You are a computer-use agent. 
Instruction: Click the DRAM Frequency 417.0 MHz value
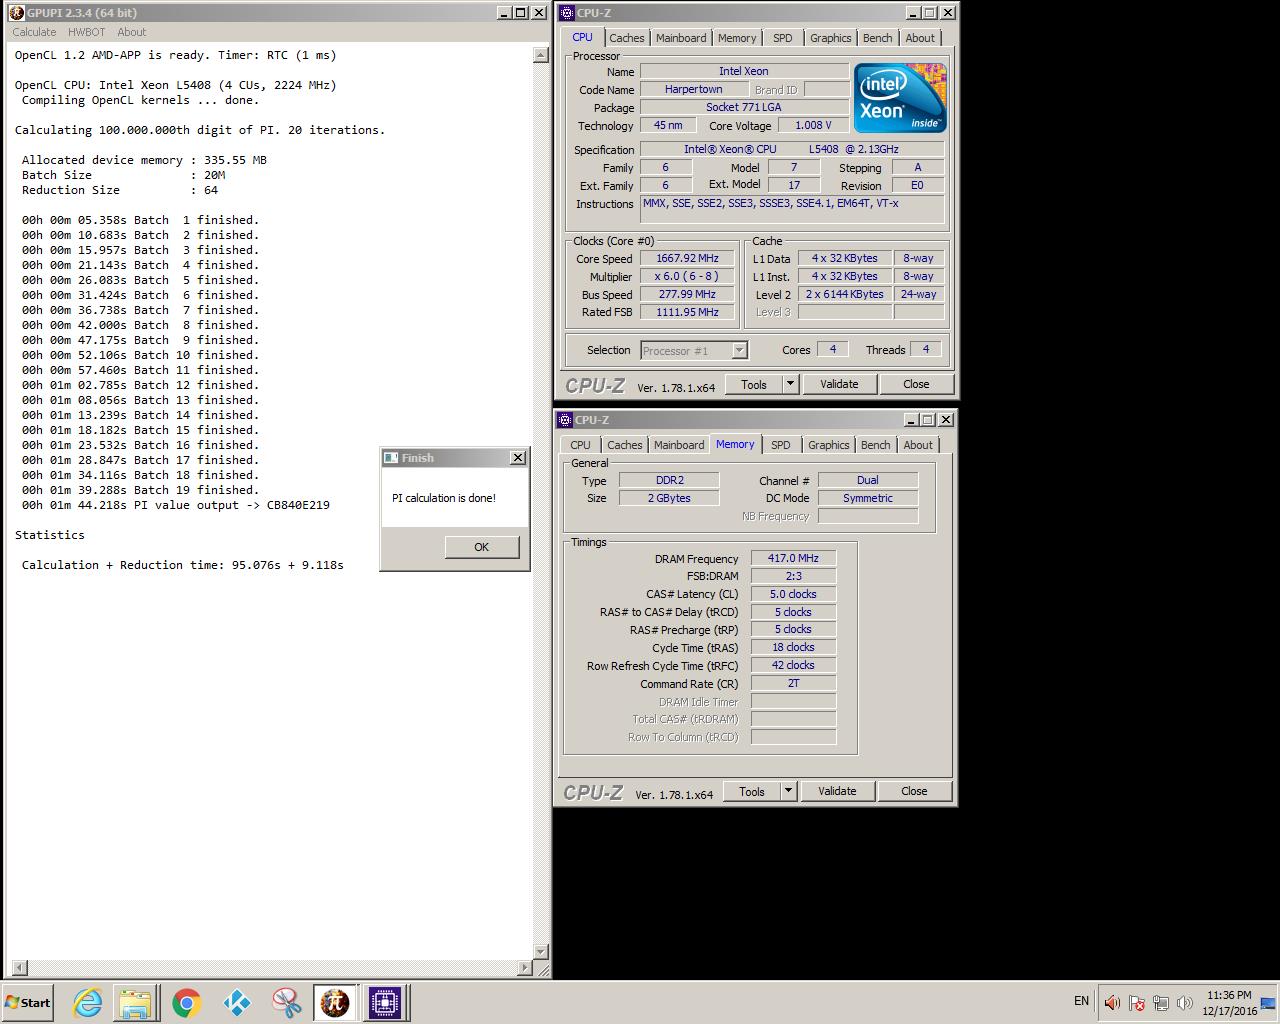793,558
